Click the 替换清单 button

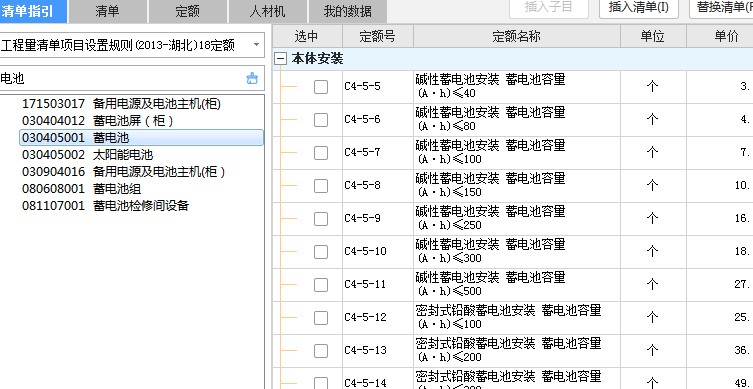[721, 8]
